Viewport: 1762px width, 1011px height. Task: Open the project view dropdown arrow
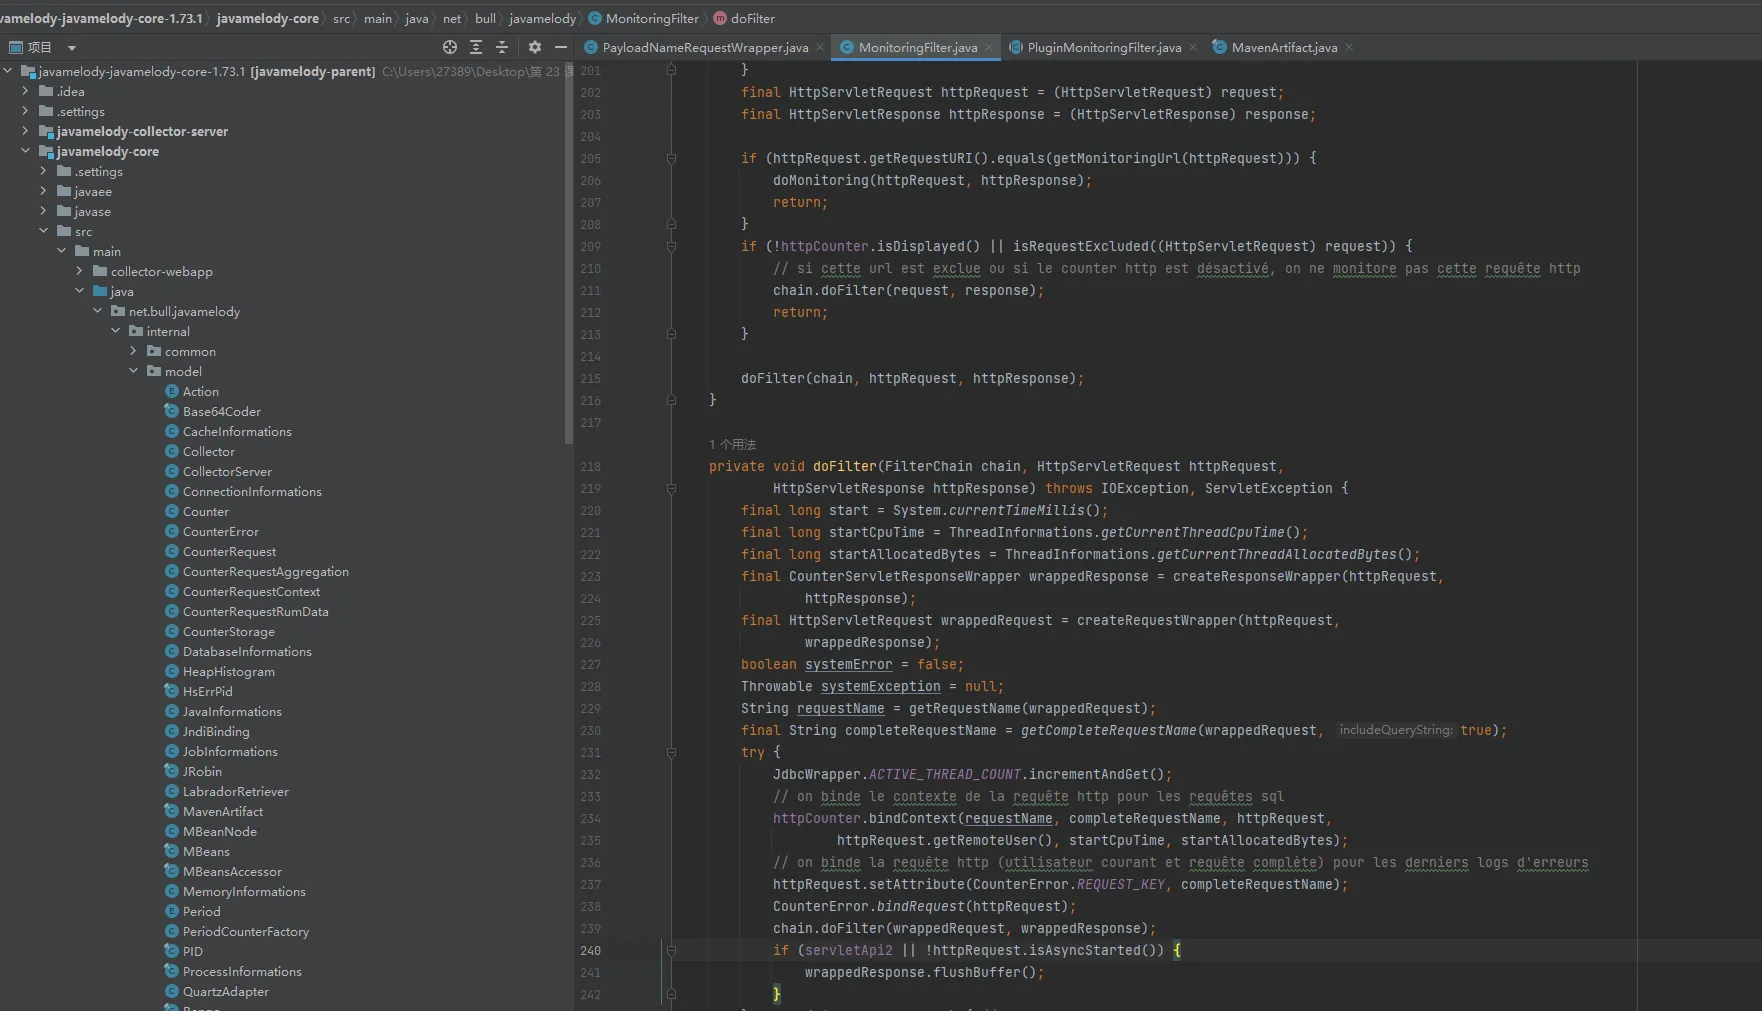point(72,48)
